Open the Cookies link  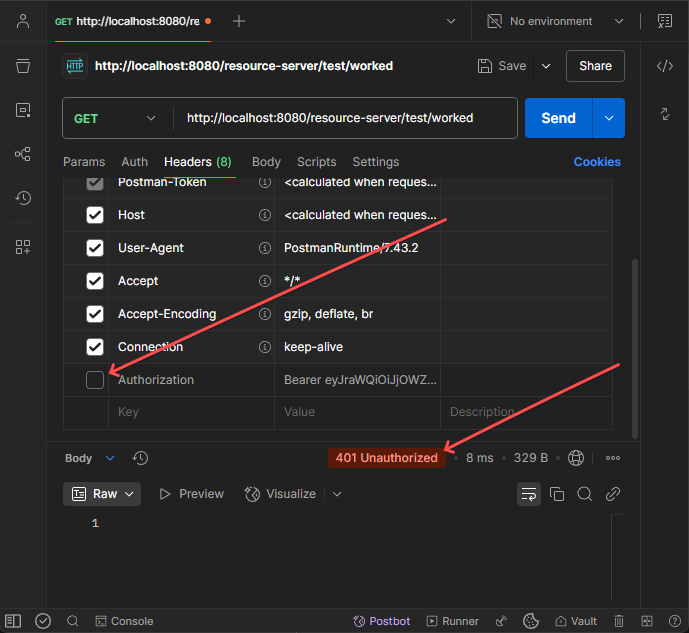click(x=597, y=162)
